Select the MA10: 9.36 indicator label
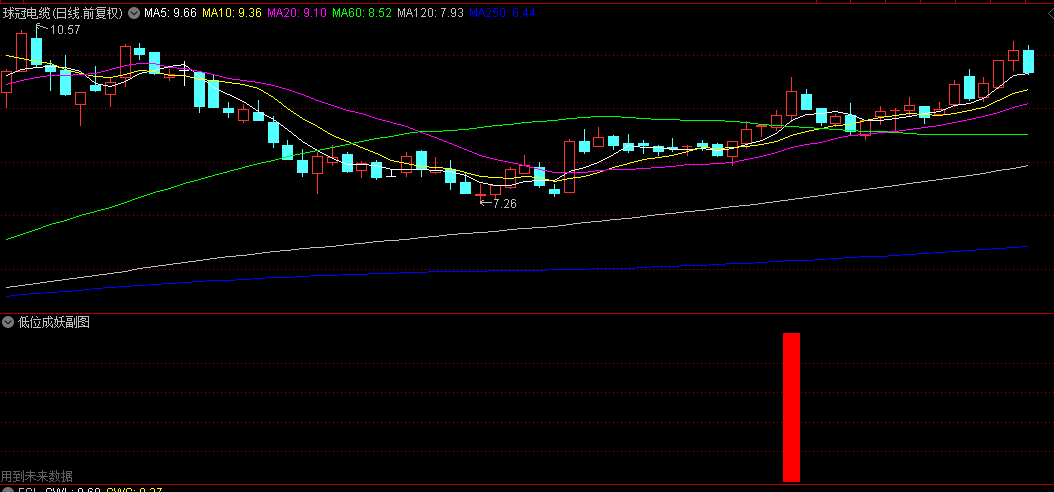Screen dimensions: 1054x492 (x=231, y=12)
